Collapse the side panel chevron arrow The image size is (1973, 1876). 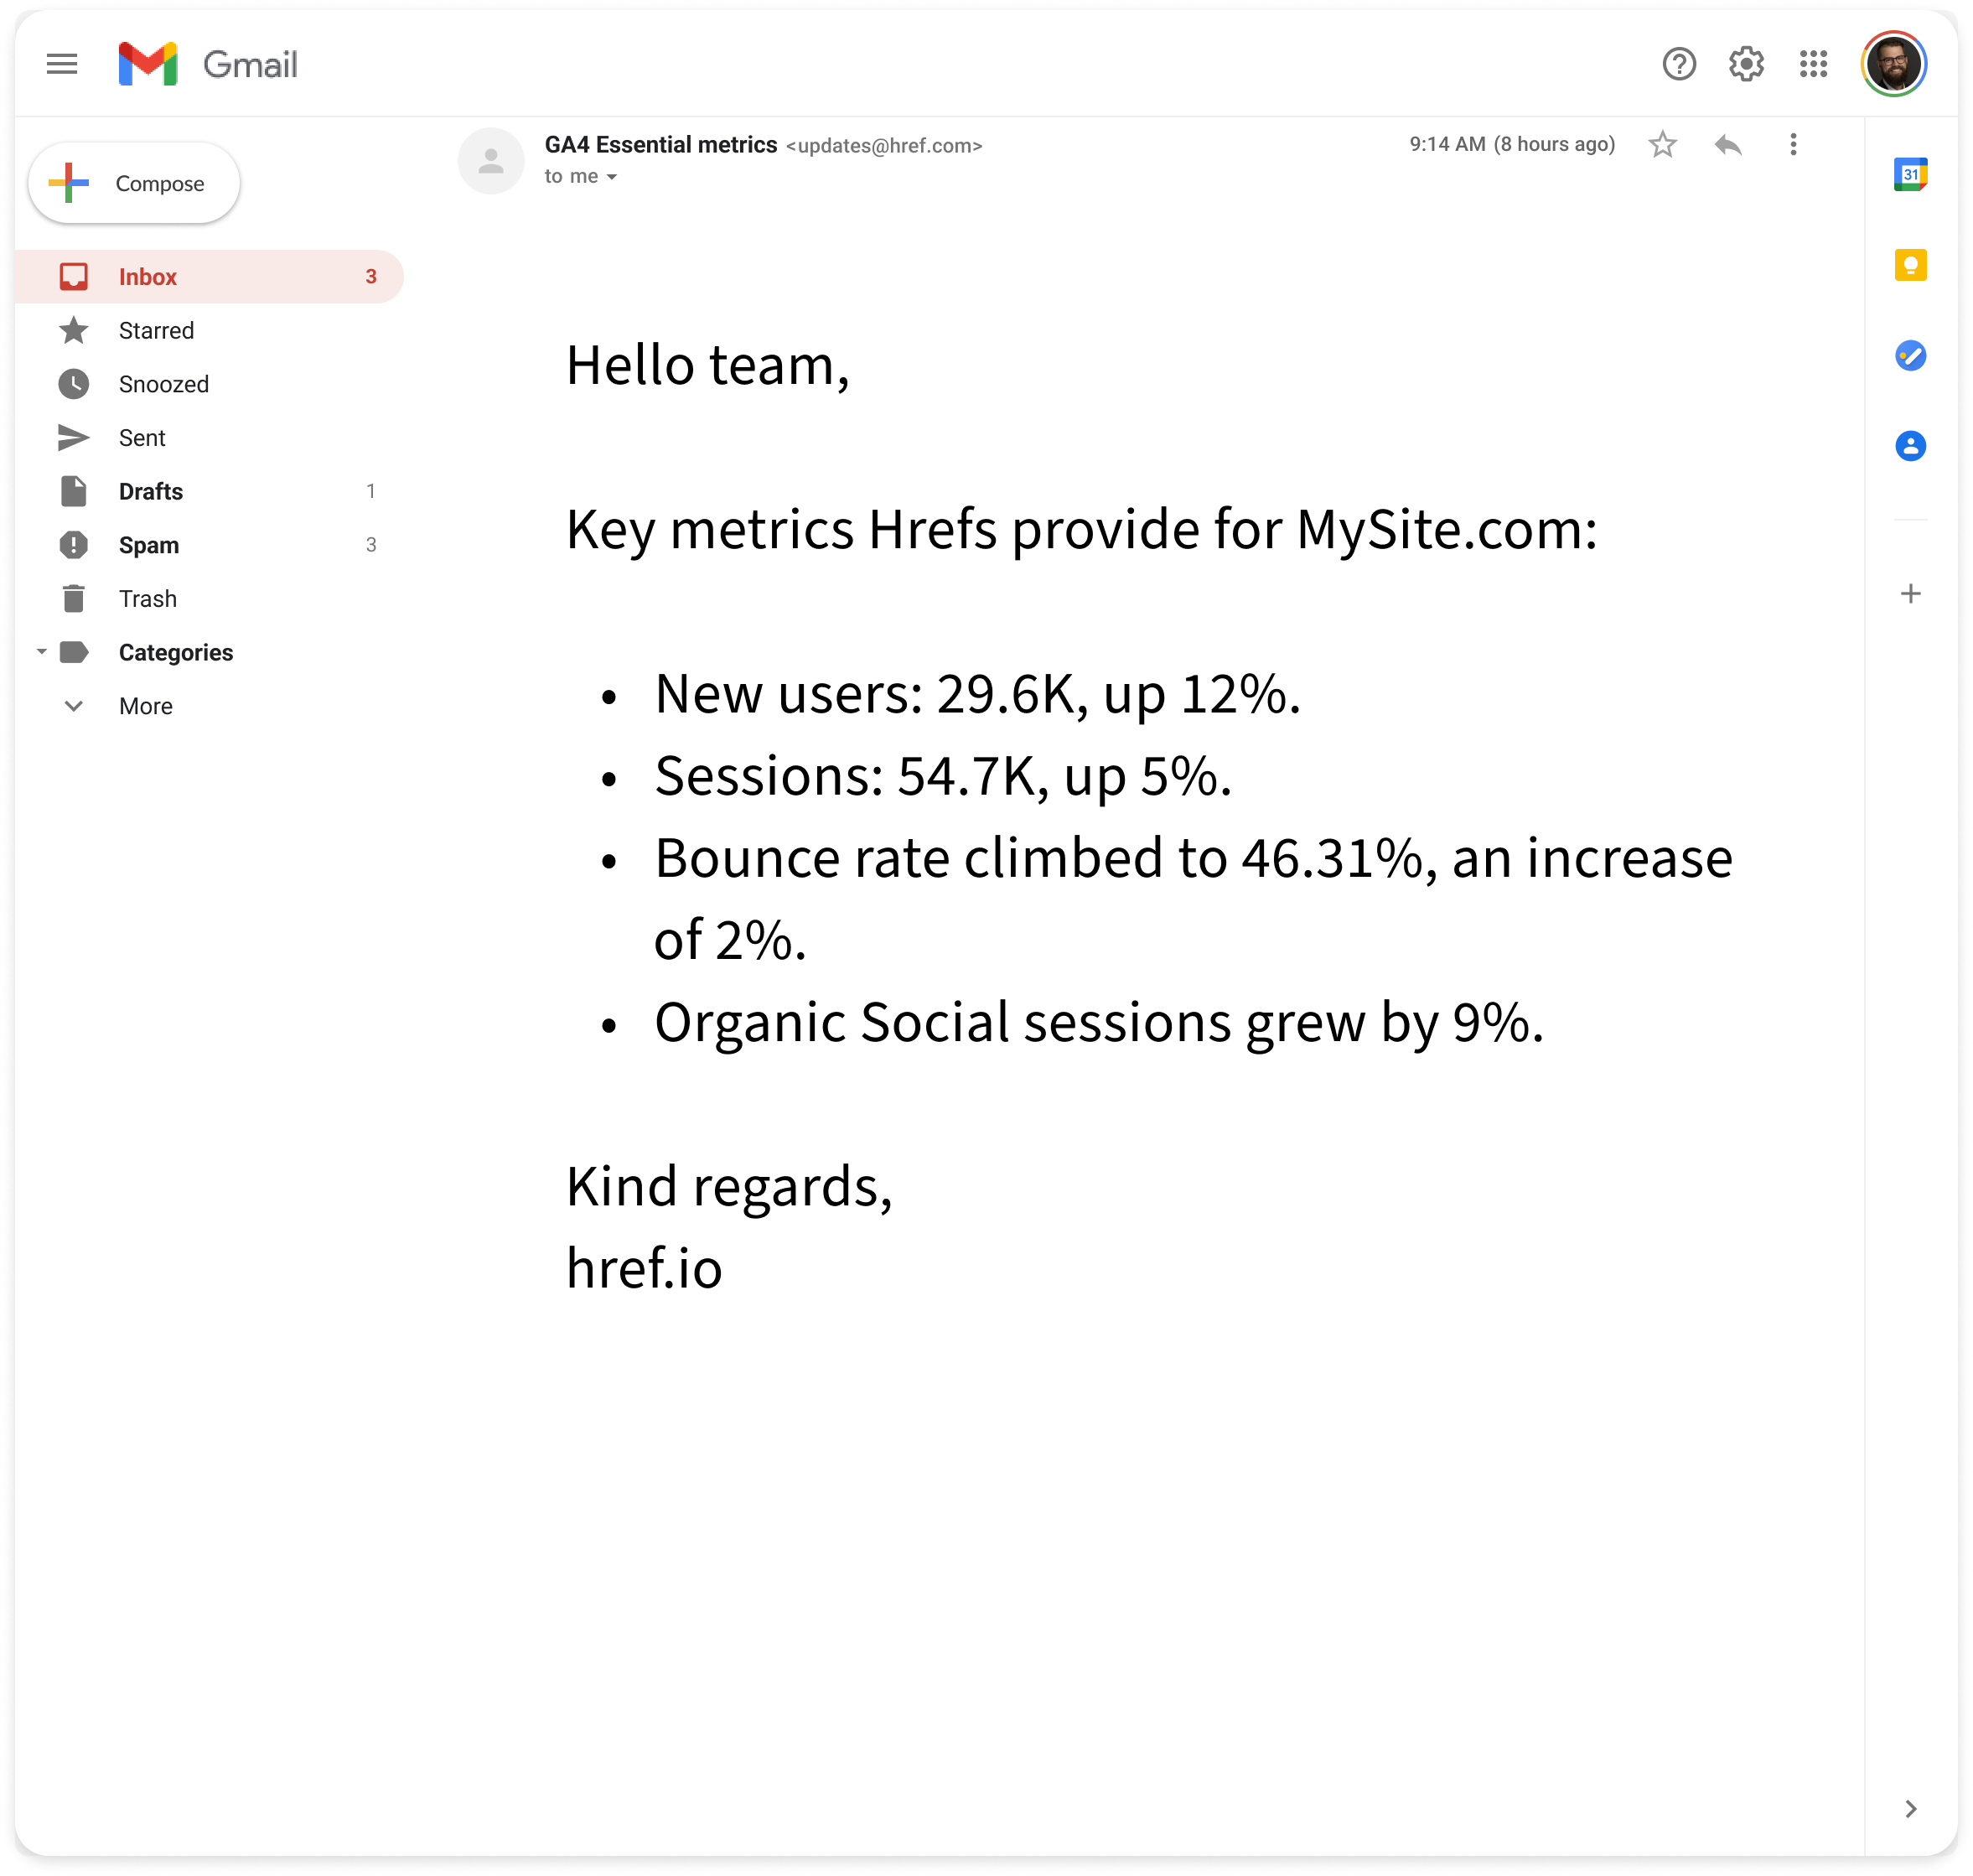point(1910,1809)
